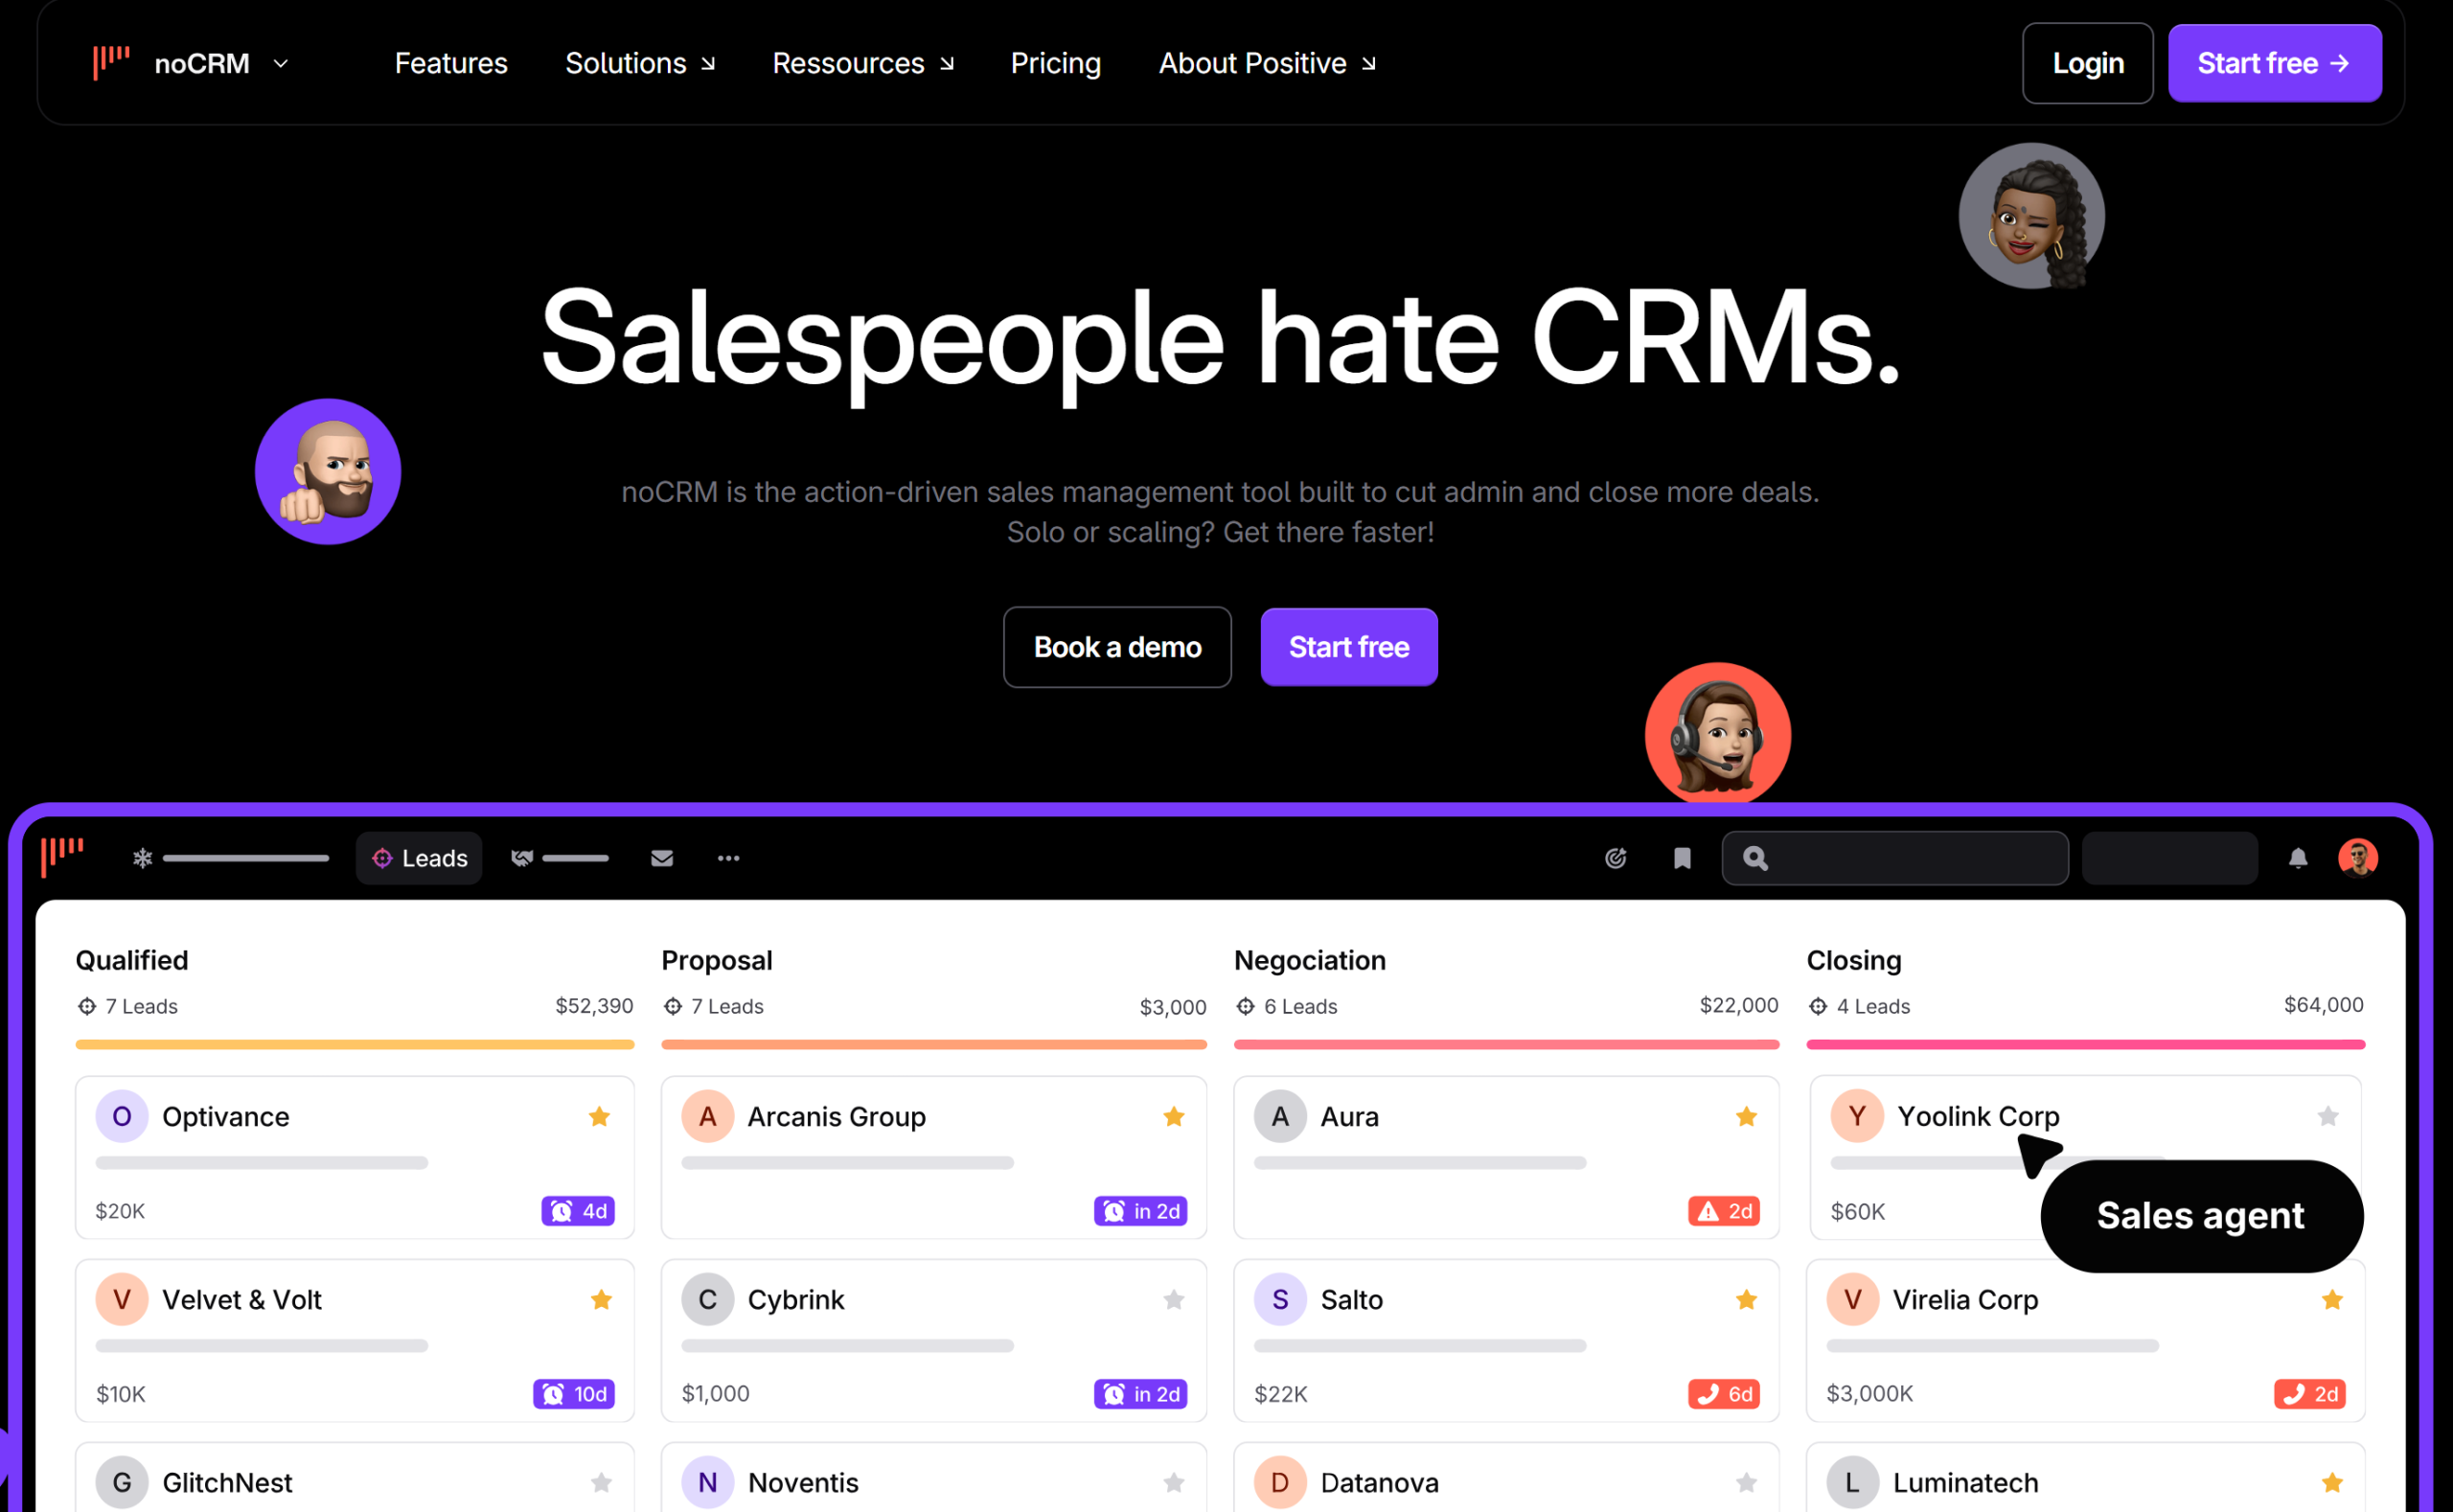
Task: Click the bearded man avatar on purple circle
Action: (328, 472)
